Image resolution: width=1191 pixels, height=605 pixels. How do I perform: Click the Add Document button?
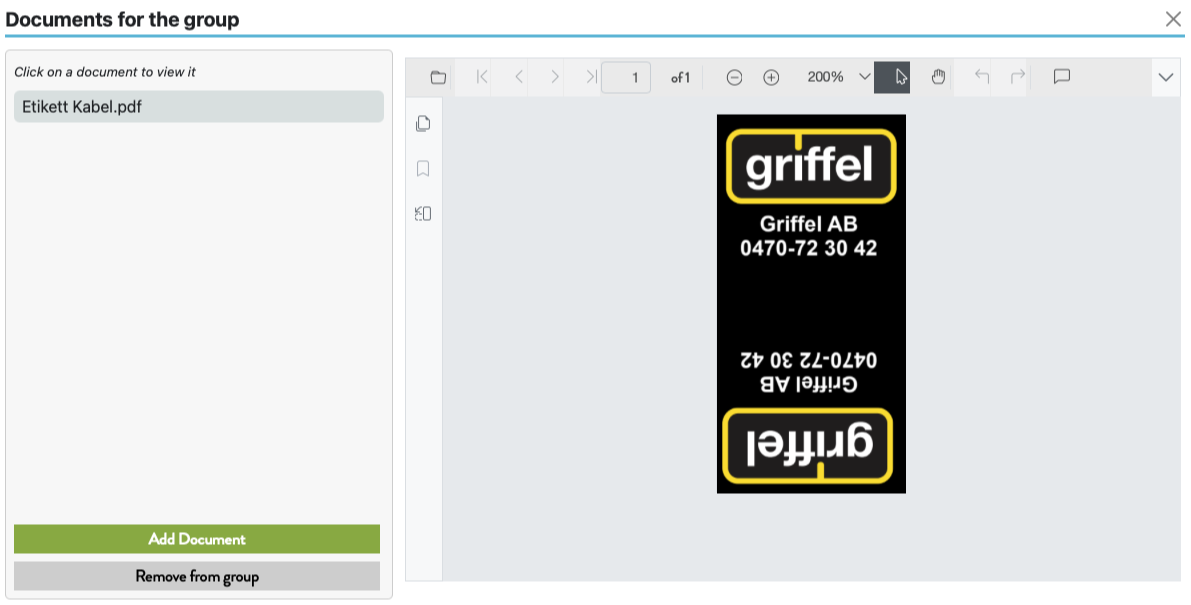coord(197,539)
